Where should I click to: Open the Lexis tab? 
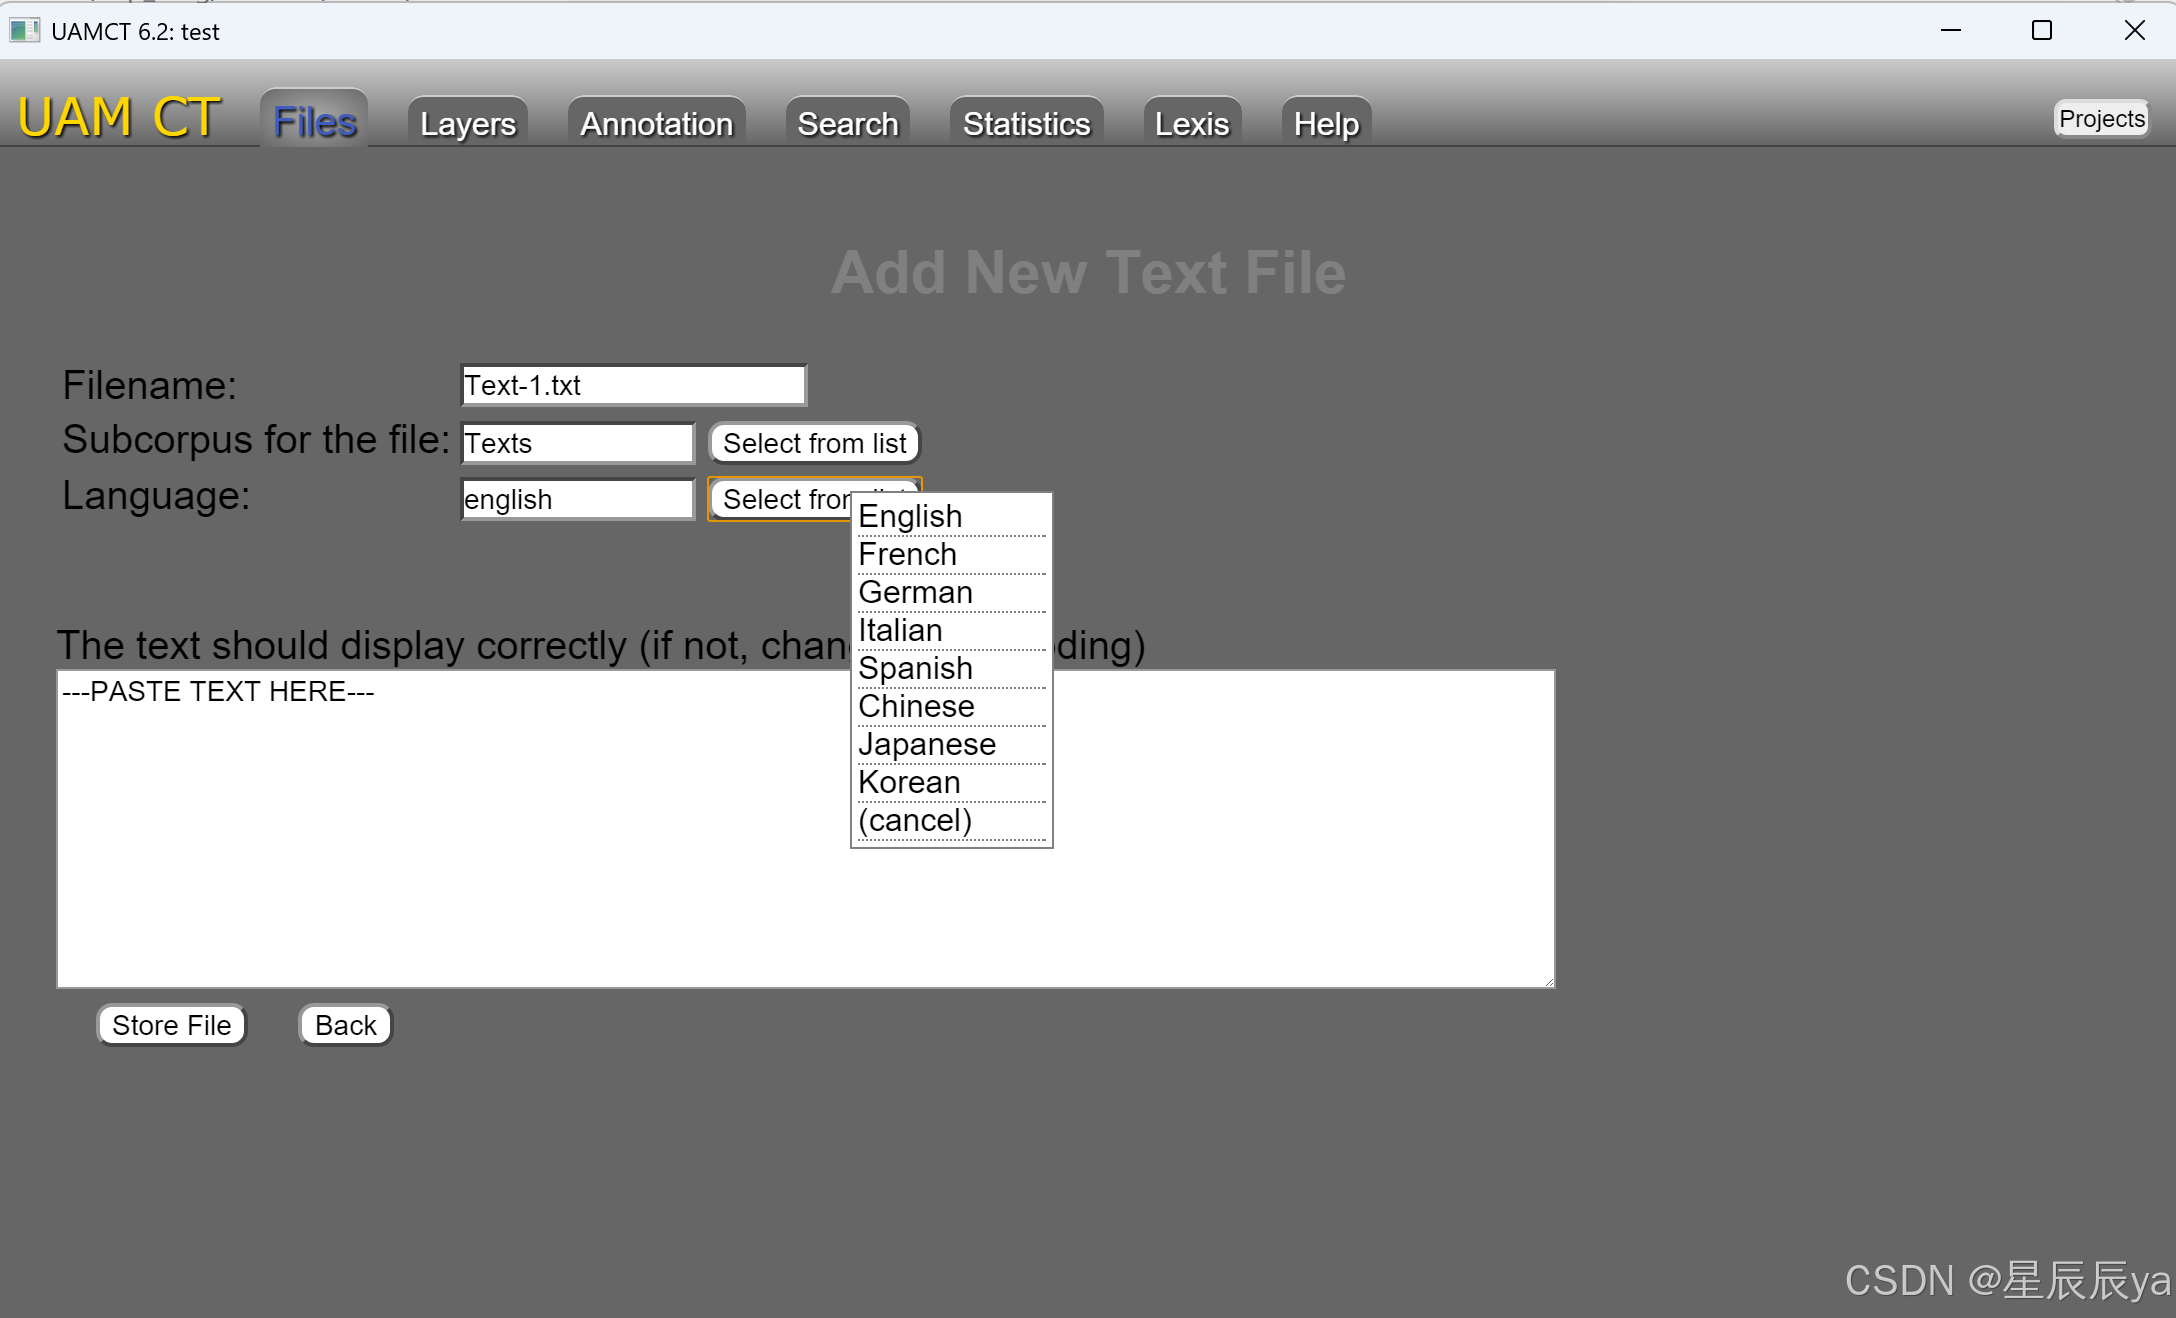1191,123
